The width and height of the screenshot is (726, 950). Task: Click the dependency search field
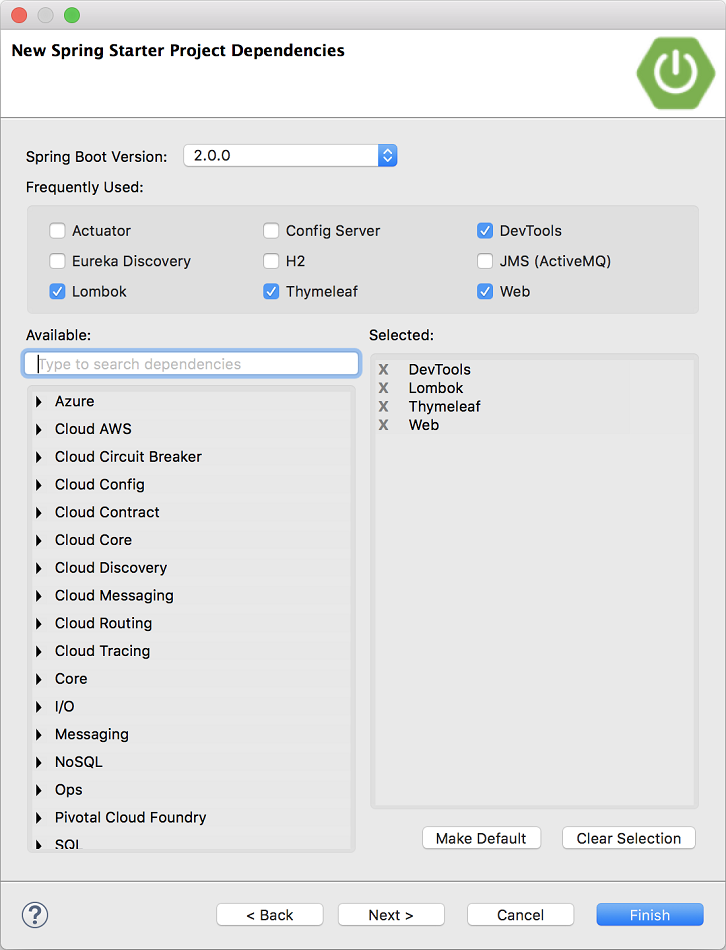pos(190,363)
